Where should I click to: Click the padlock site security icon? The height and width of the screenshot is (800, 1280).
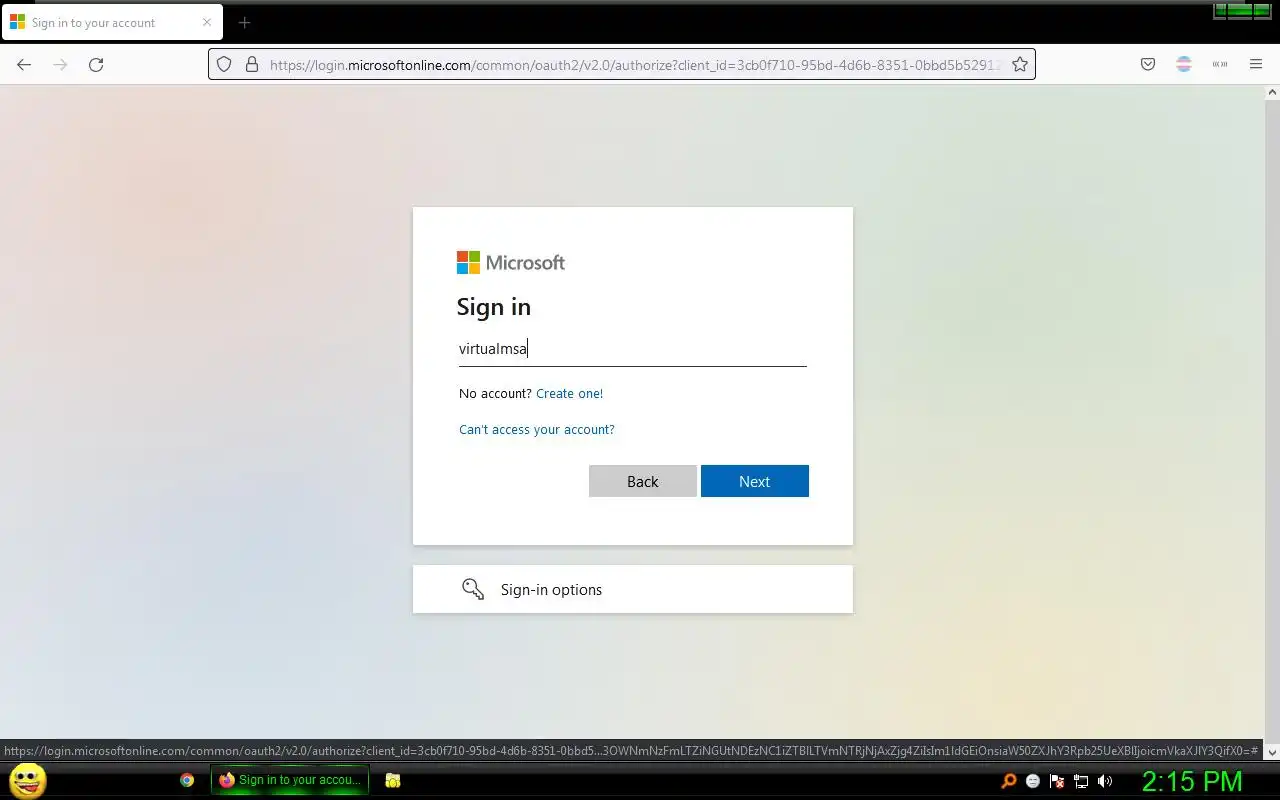251,64
